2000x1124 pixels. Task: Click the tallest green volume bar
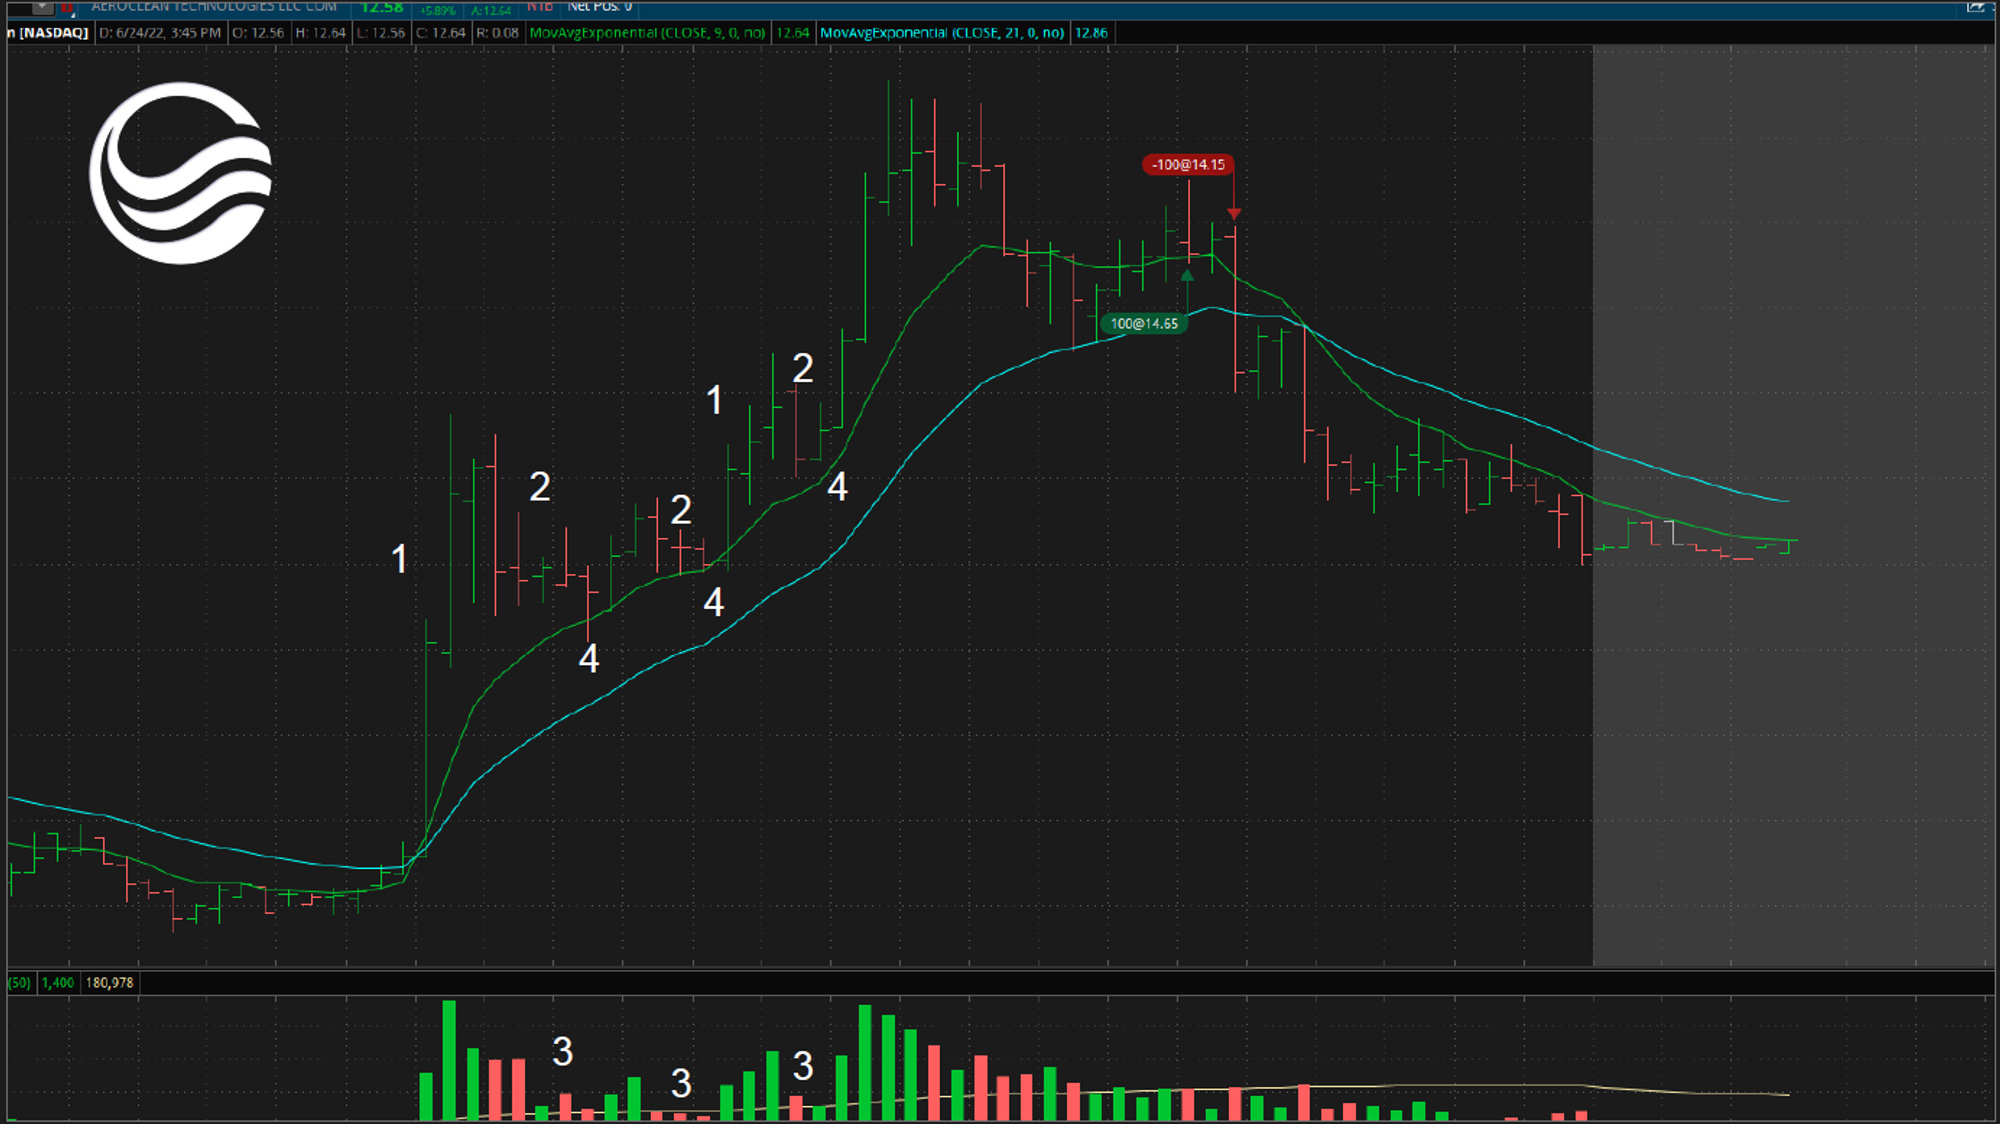449,1060
